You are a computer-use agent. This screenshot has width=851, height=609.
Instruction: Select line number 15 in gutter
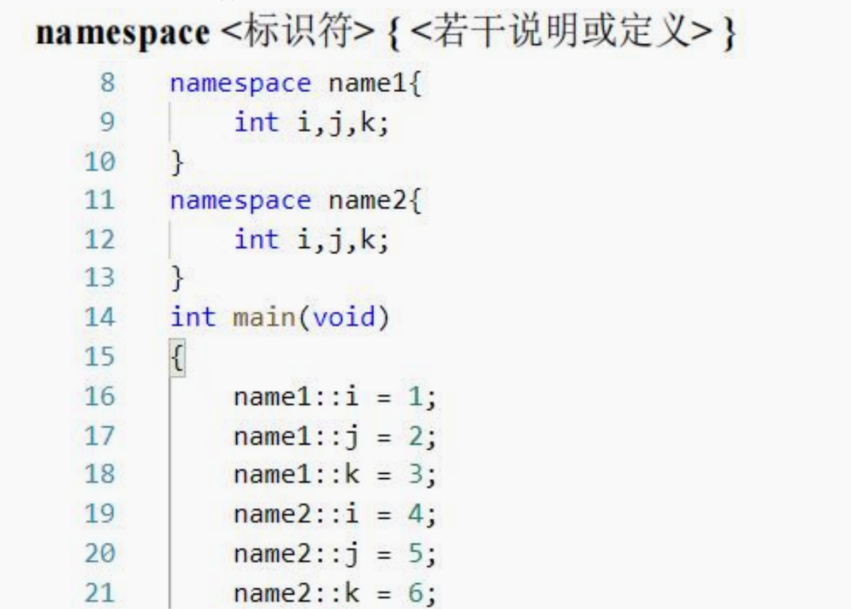[x=100, y=357]
